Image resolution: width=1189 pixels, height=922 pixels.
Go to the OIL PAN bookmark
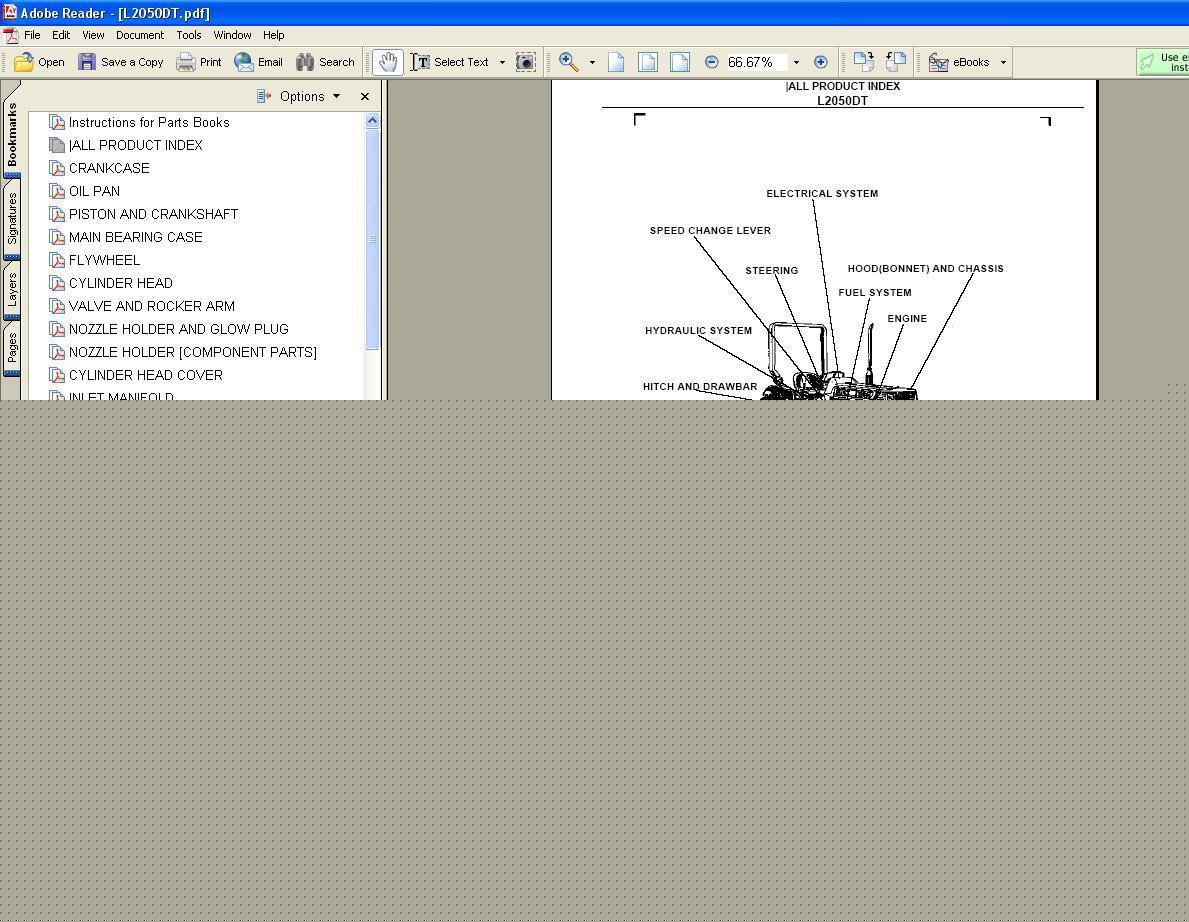coord(94,191)
